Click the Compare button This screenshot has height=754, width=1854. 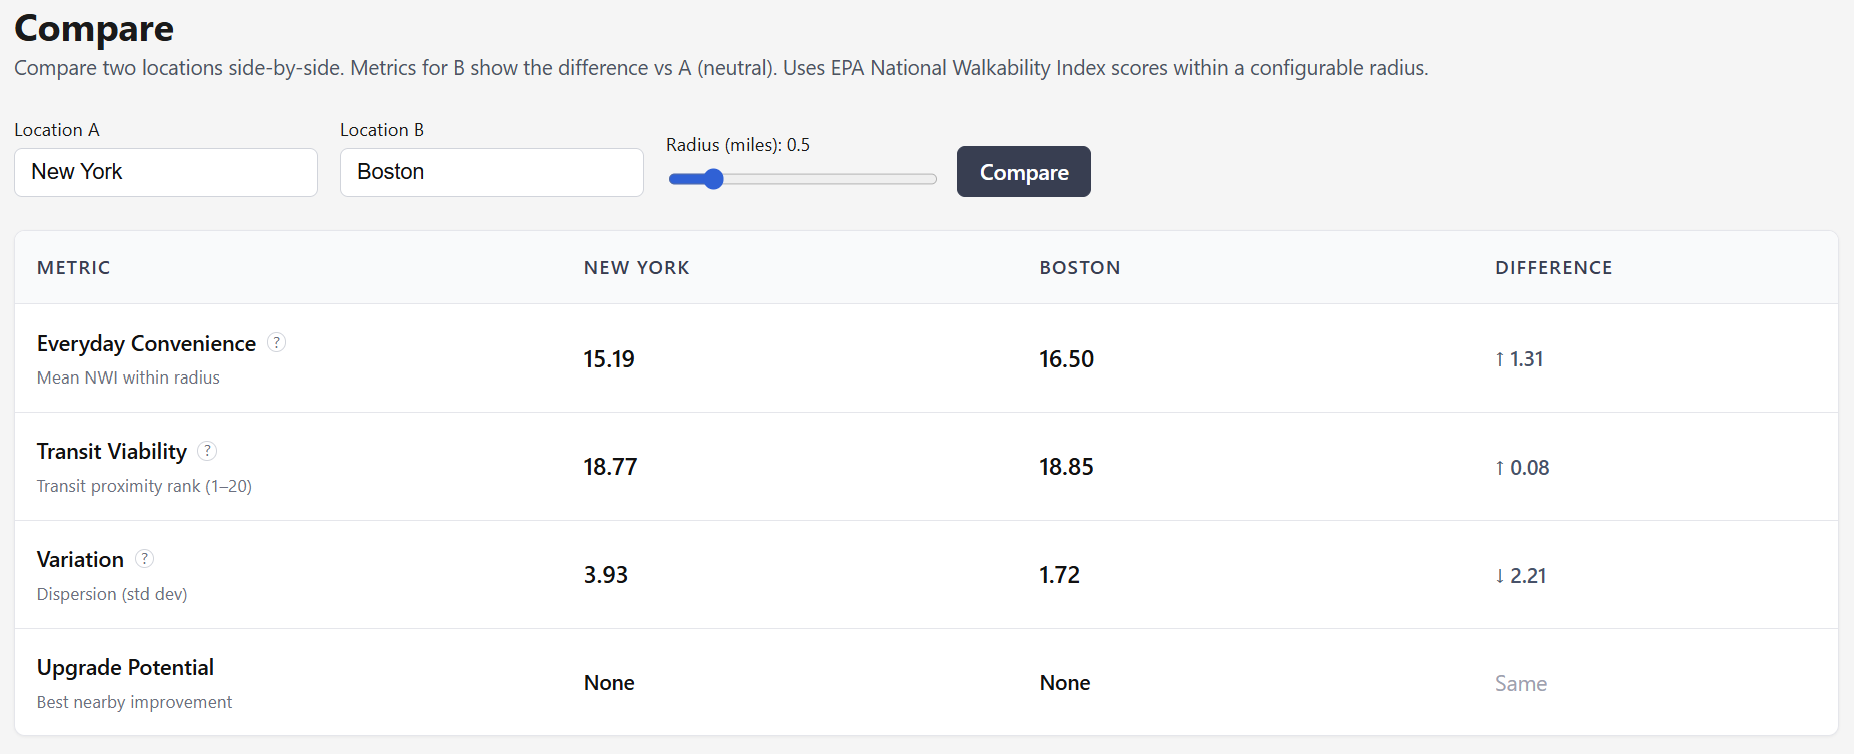pyautogui.click(x=1023, y=172)
